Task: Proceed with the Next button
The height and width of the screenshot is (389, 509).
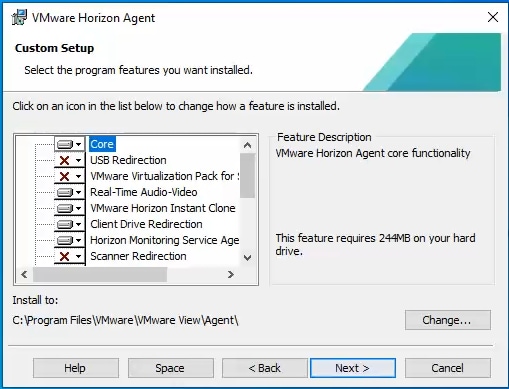Action: click(353, 368)
